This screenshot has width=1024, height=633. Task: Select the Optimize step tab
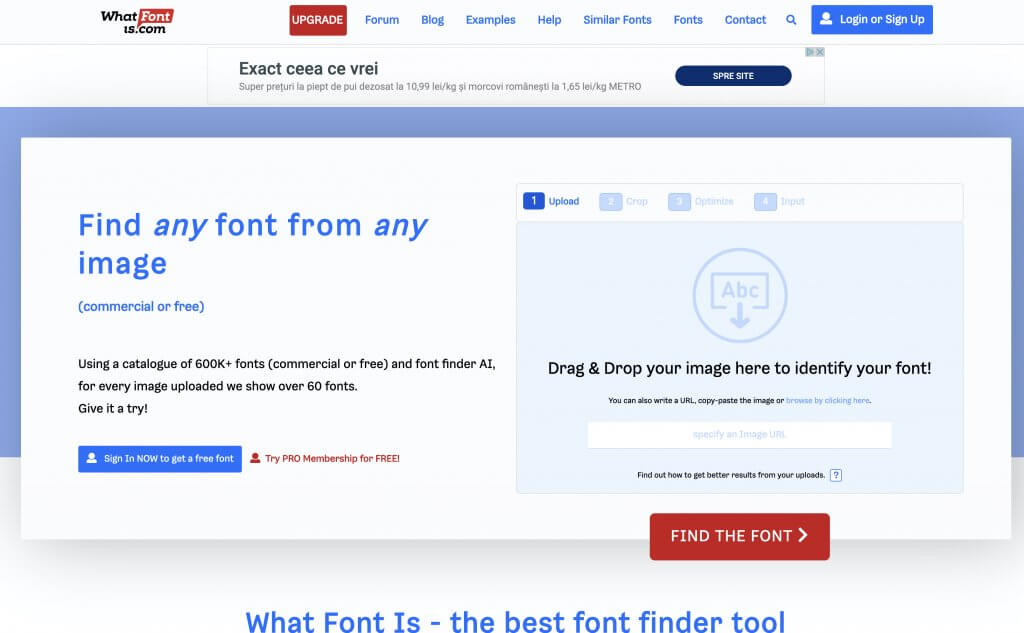[701, 201]
